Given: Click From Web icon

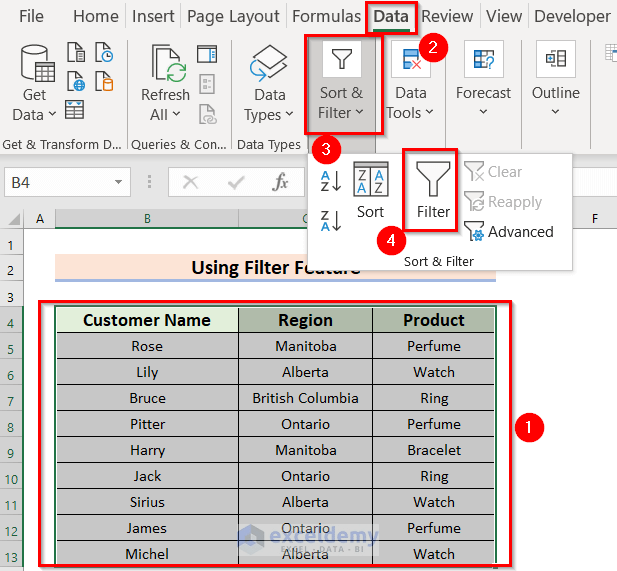Looking at the screenshot, I should point(76,81).
